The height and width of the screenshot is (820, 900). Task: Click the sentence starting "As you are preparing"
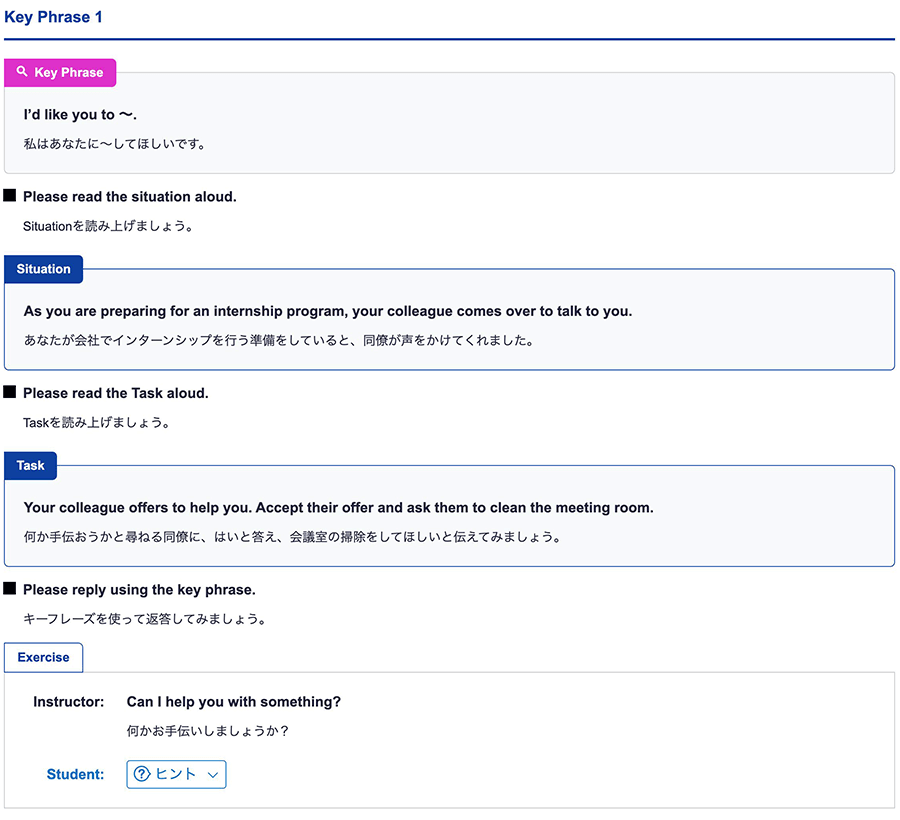tap(328, 311)
